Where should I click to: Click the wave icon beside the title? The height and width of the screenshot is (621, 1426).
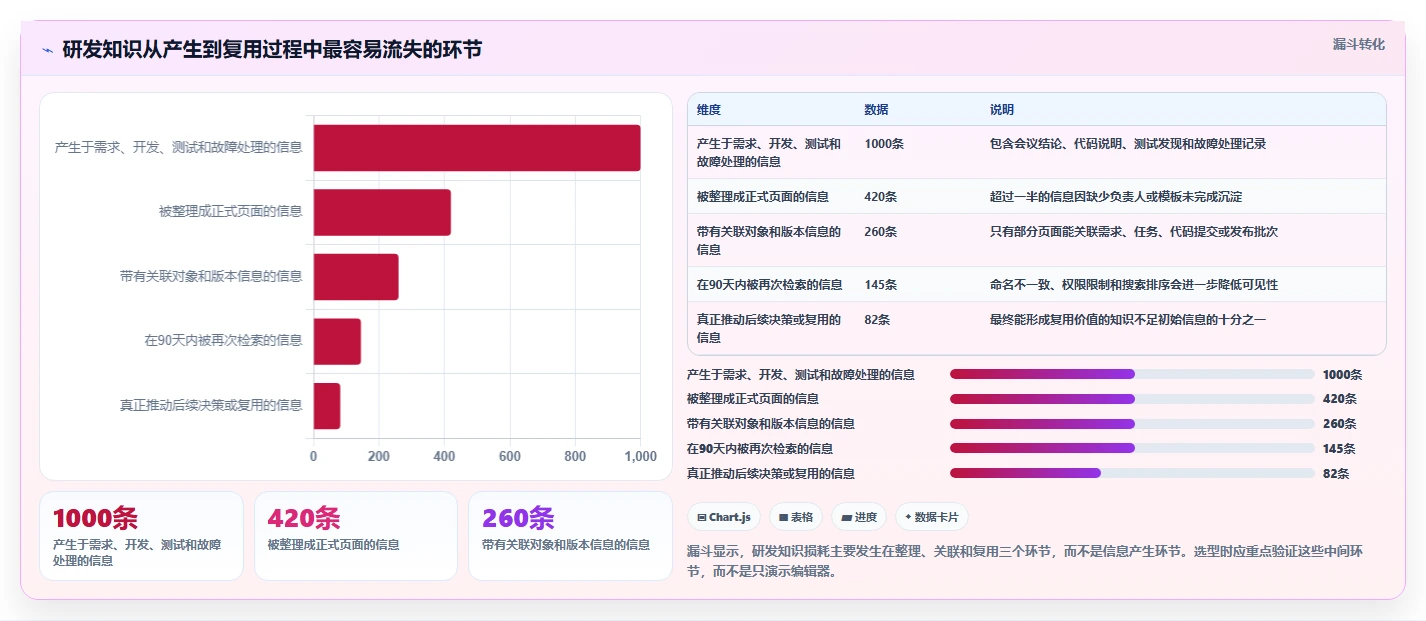point(47,49)
